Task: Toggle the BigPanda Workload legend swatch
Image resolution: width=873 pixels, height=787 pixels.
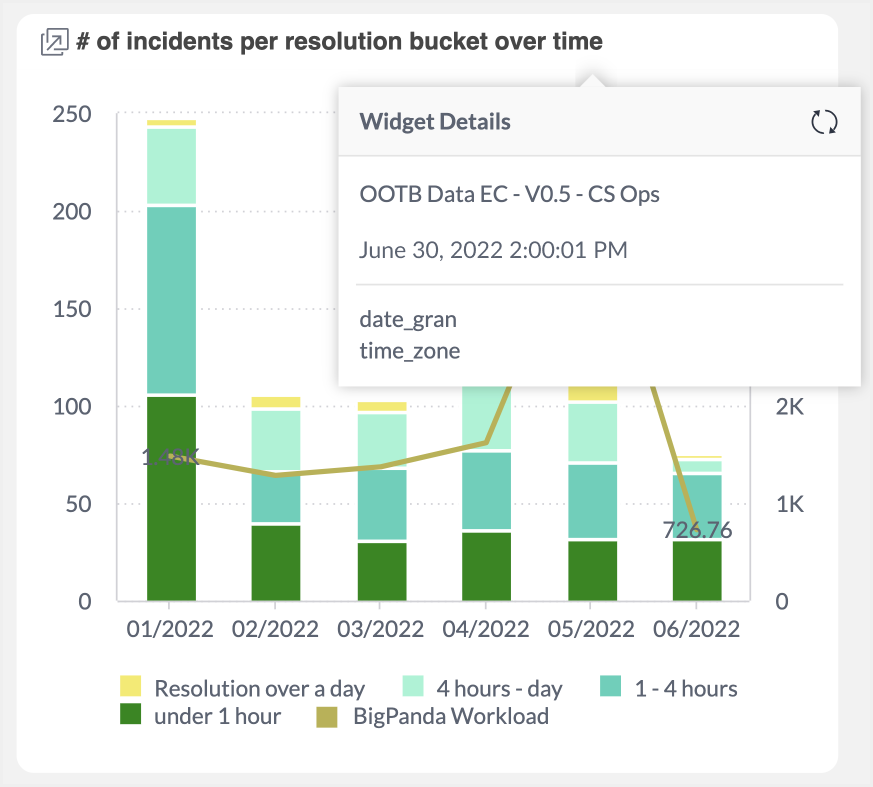Action: pos(328,716)
